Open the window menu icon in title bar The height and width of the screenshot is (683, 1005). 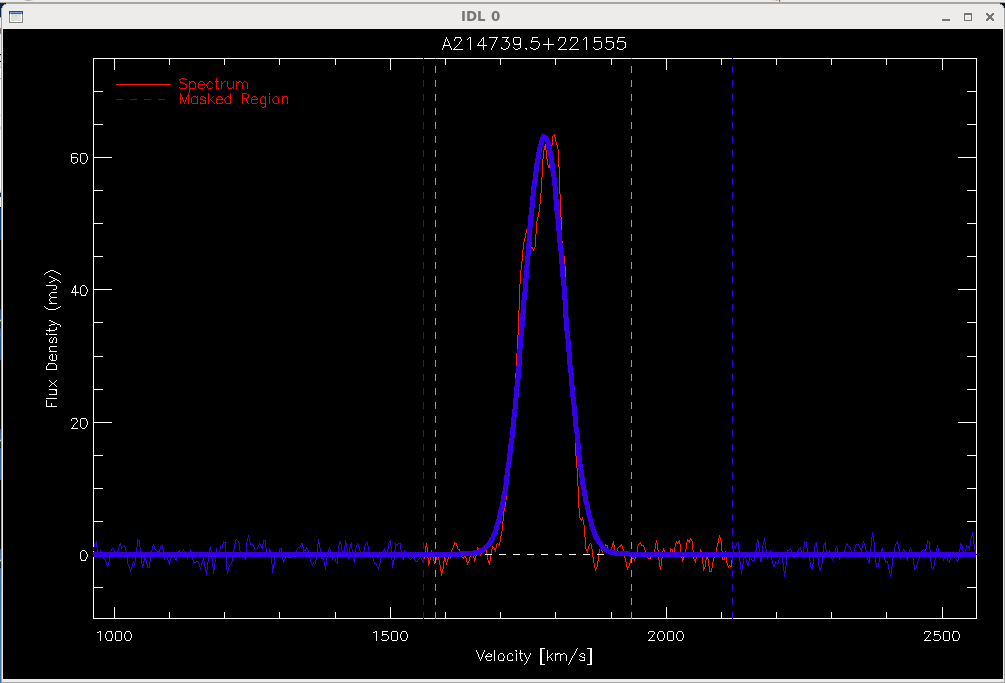16,17
